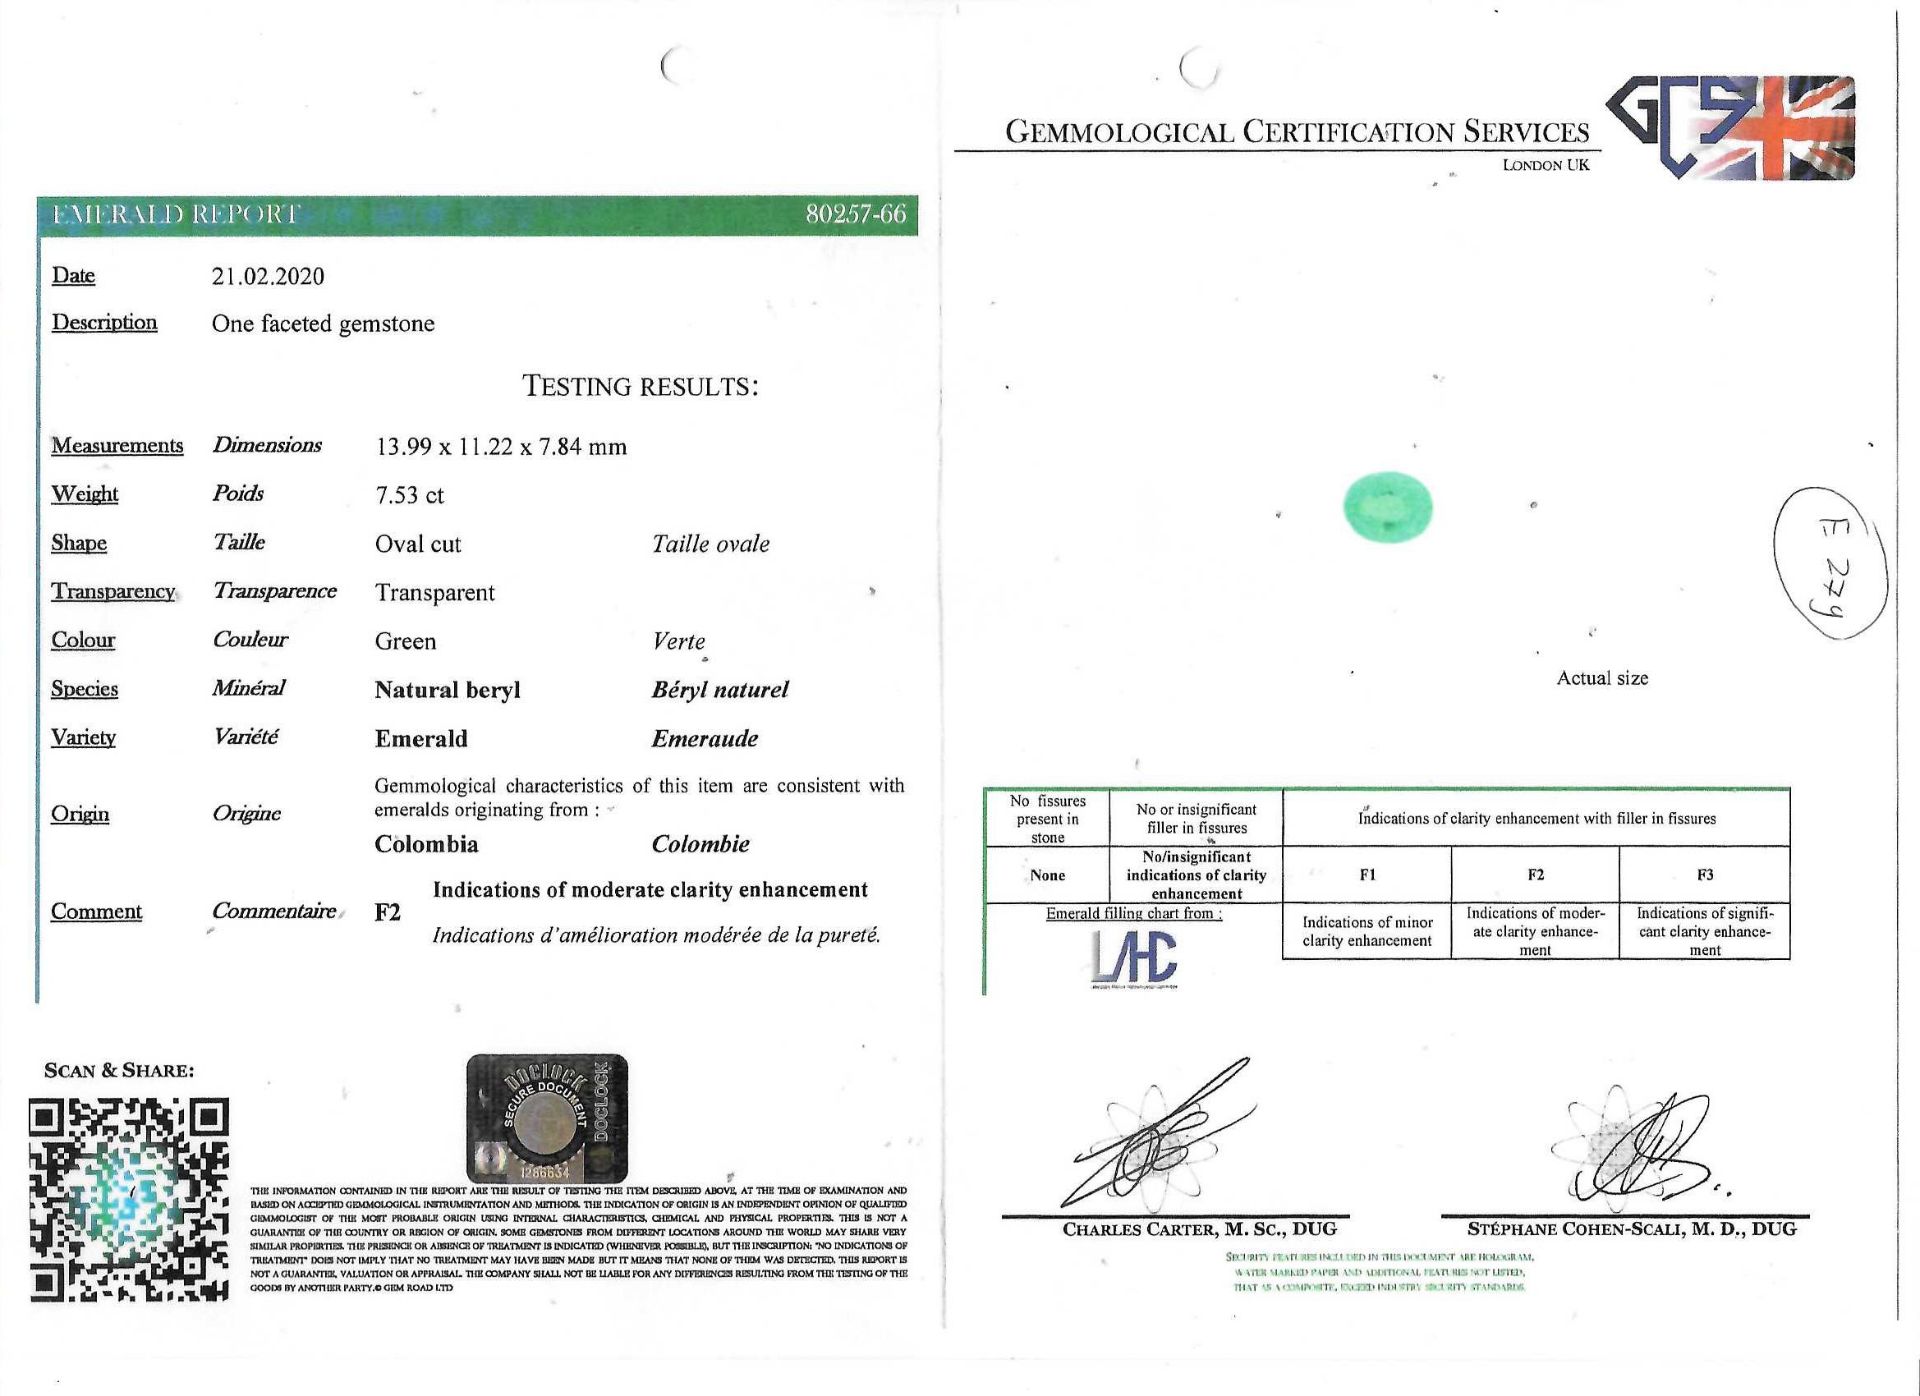This screenshot has height=1396, width=1920.
Task: Click the Weight label
Action: coord(84,494)
